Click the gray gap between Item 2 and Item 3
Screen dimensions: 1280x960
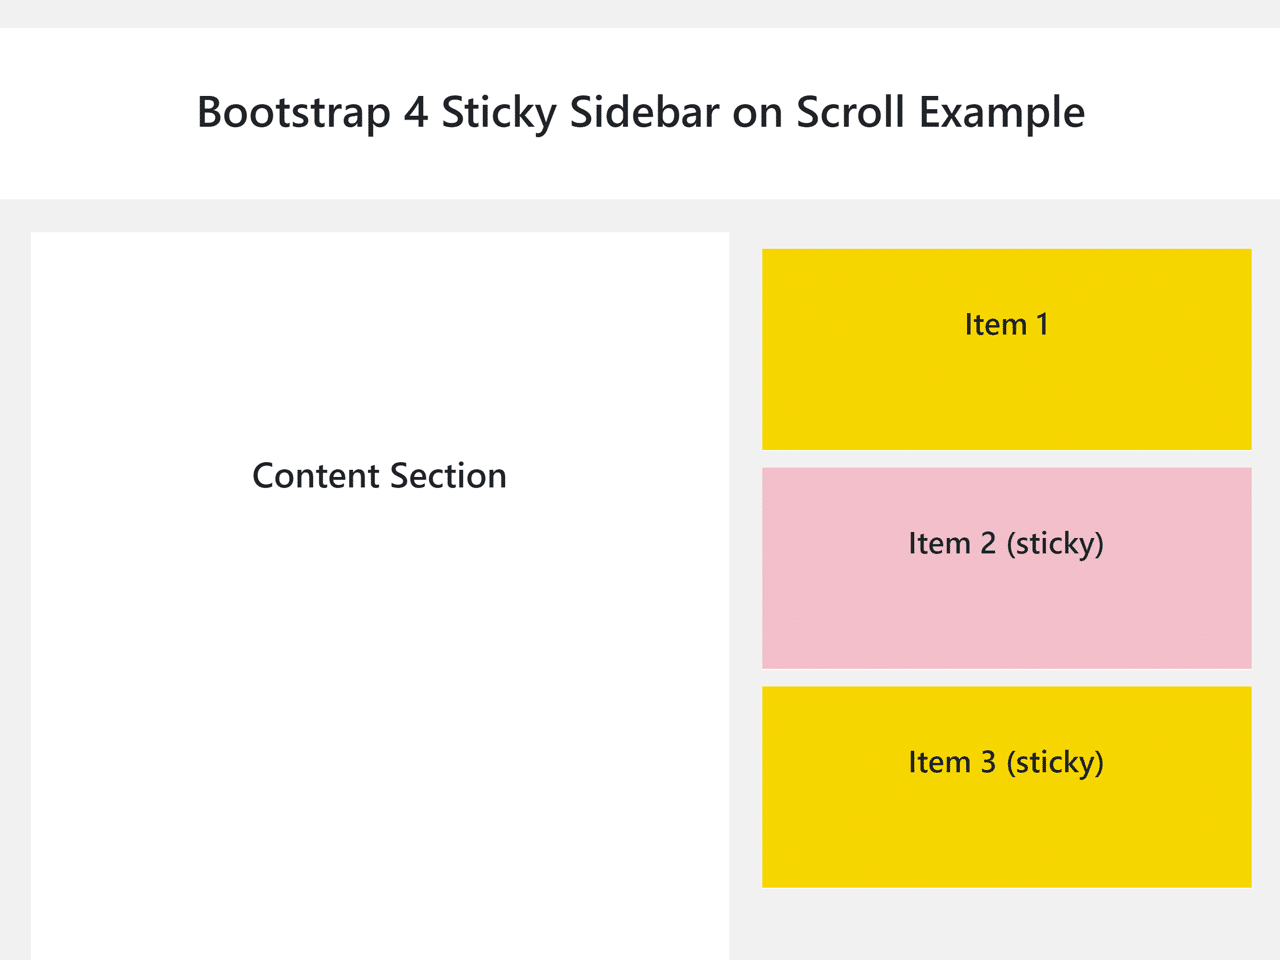point(1006,677)
